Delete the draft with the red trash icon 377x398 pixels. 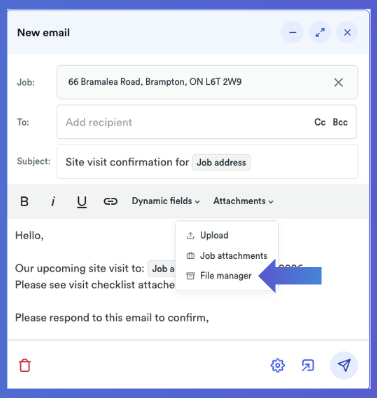(25, 365)
